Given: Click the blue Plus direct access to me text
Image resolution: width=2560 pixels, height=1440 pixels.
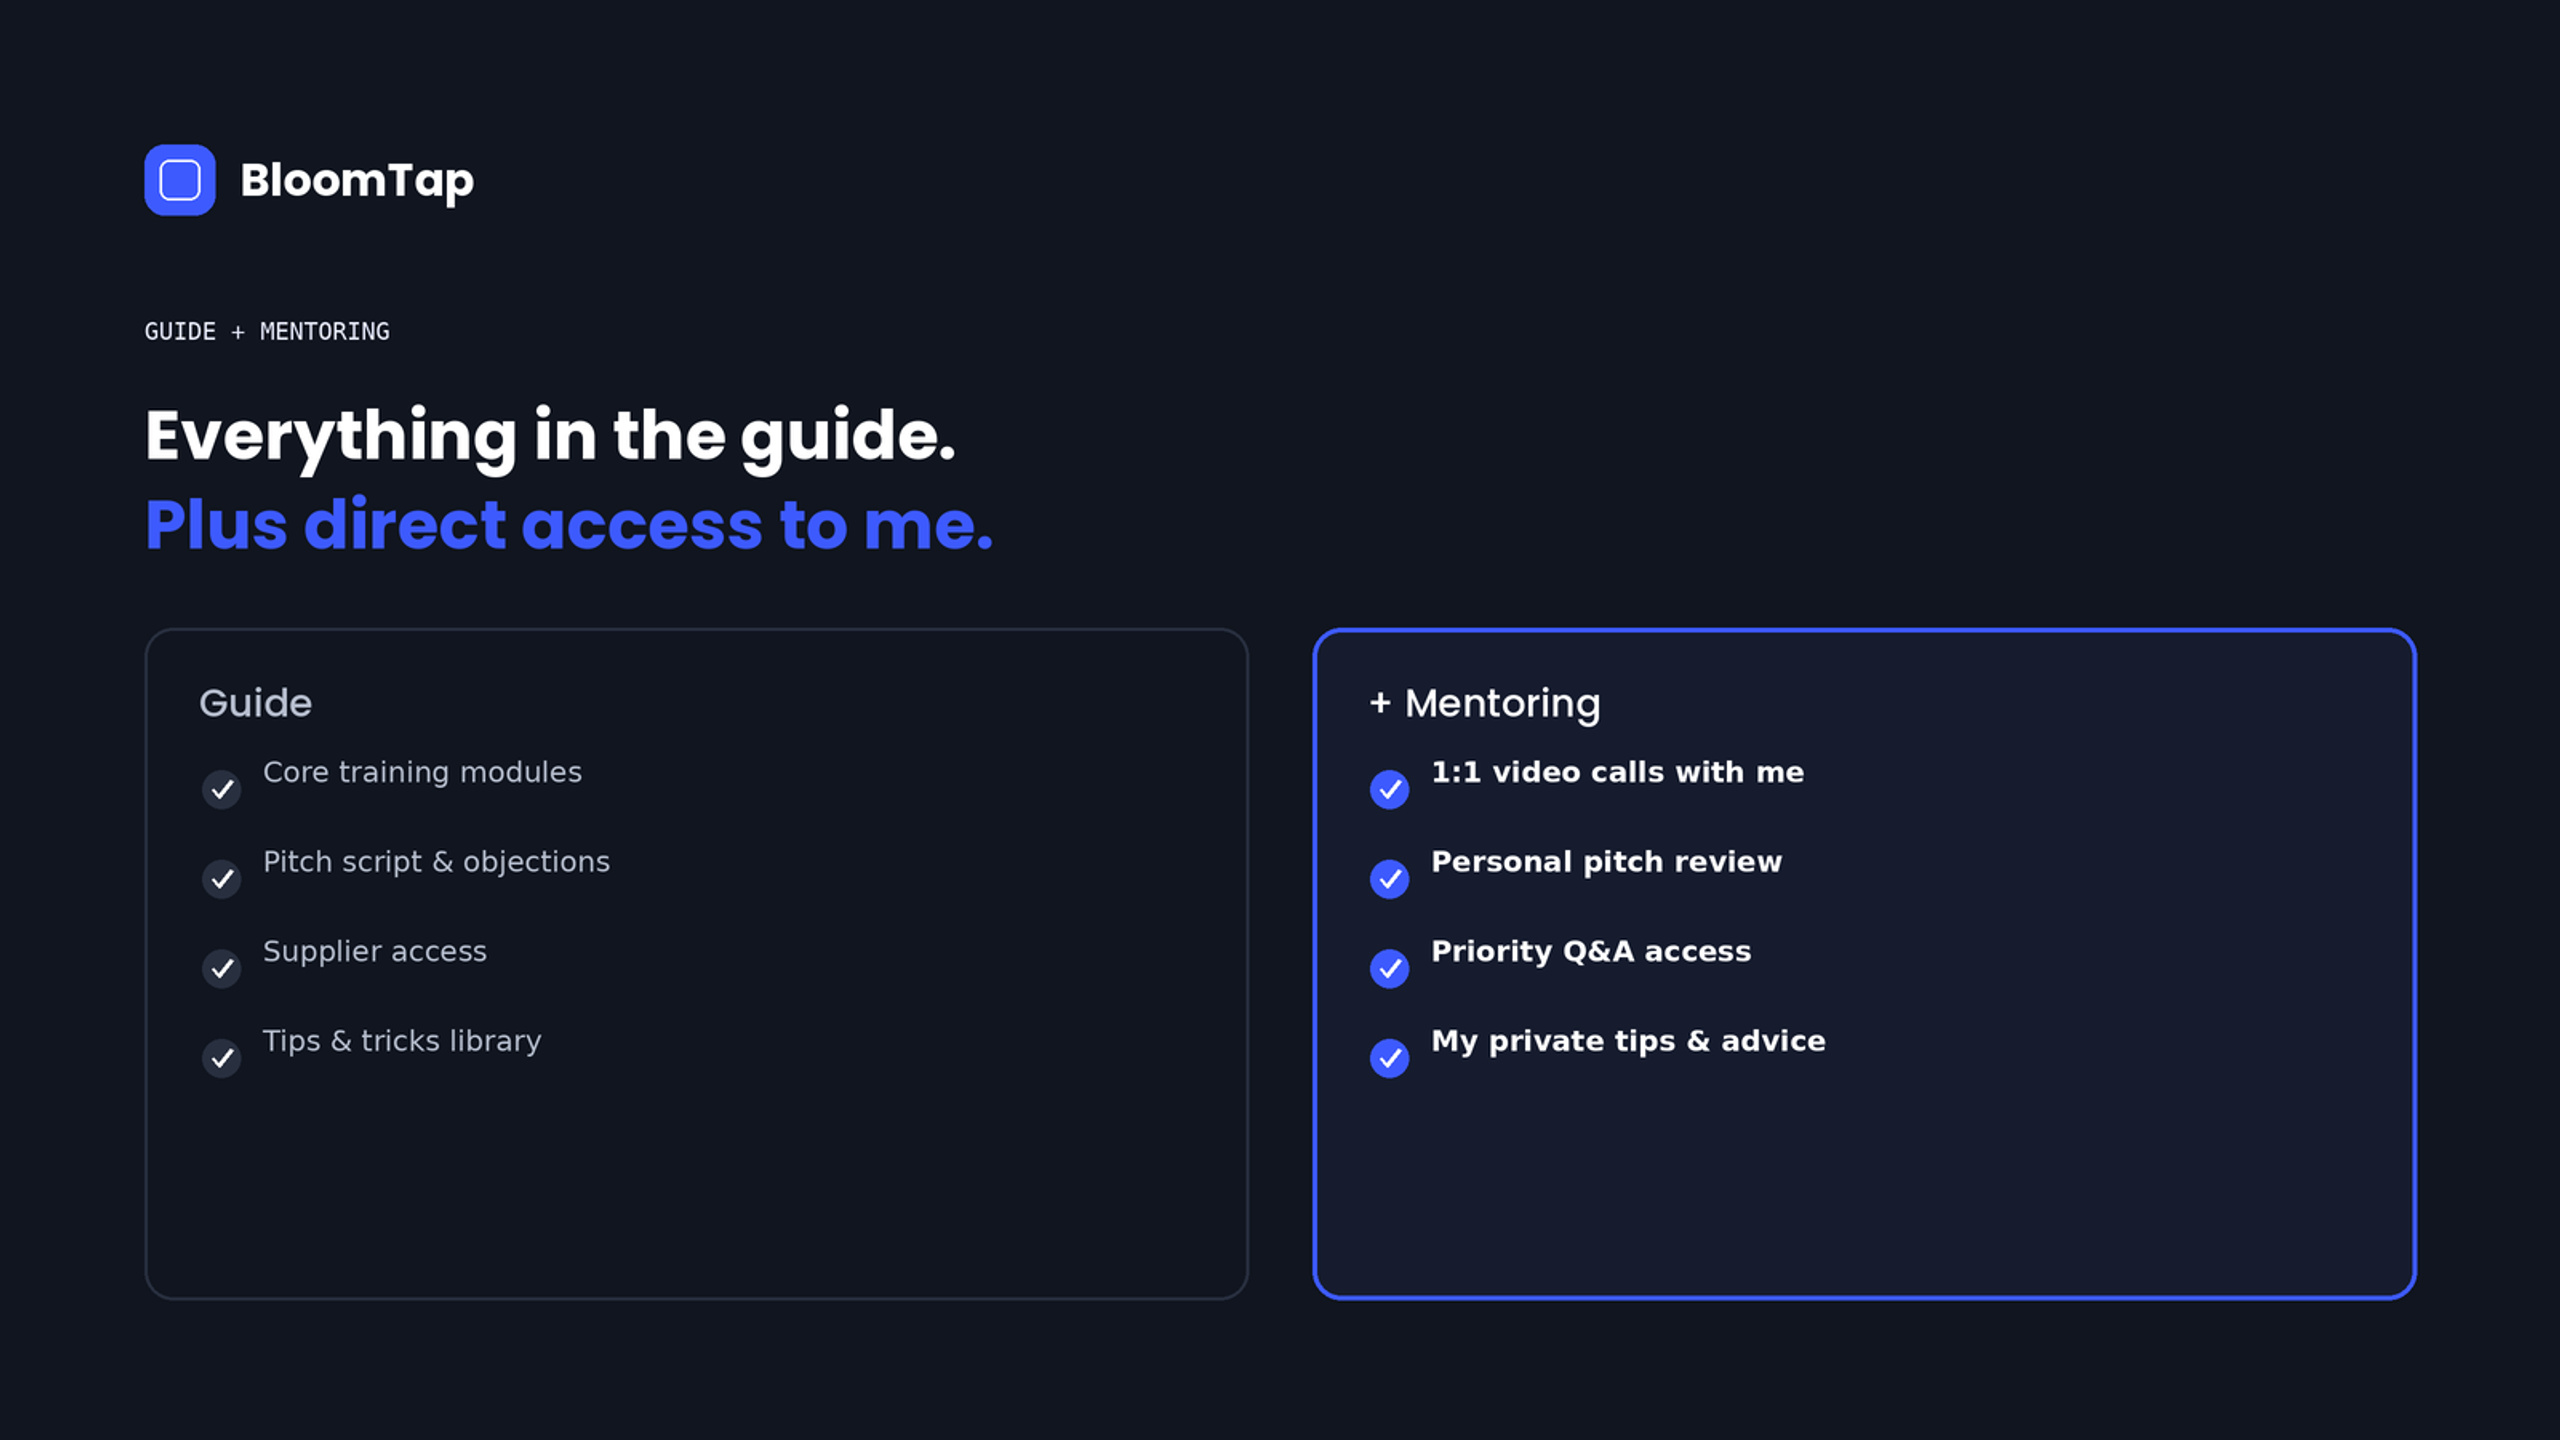Looking at the screenshot, I should coord(569,524).
